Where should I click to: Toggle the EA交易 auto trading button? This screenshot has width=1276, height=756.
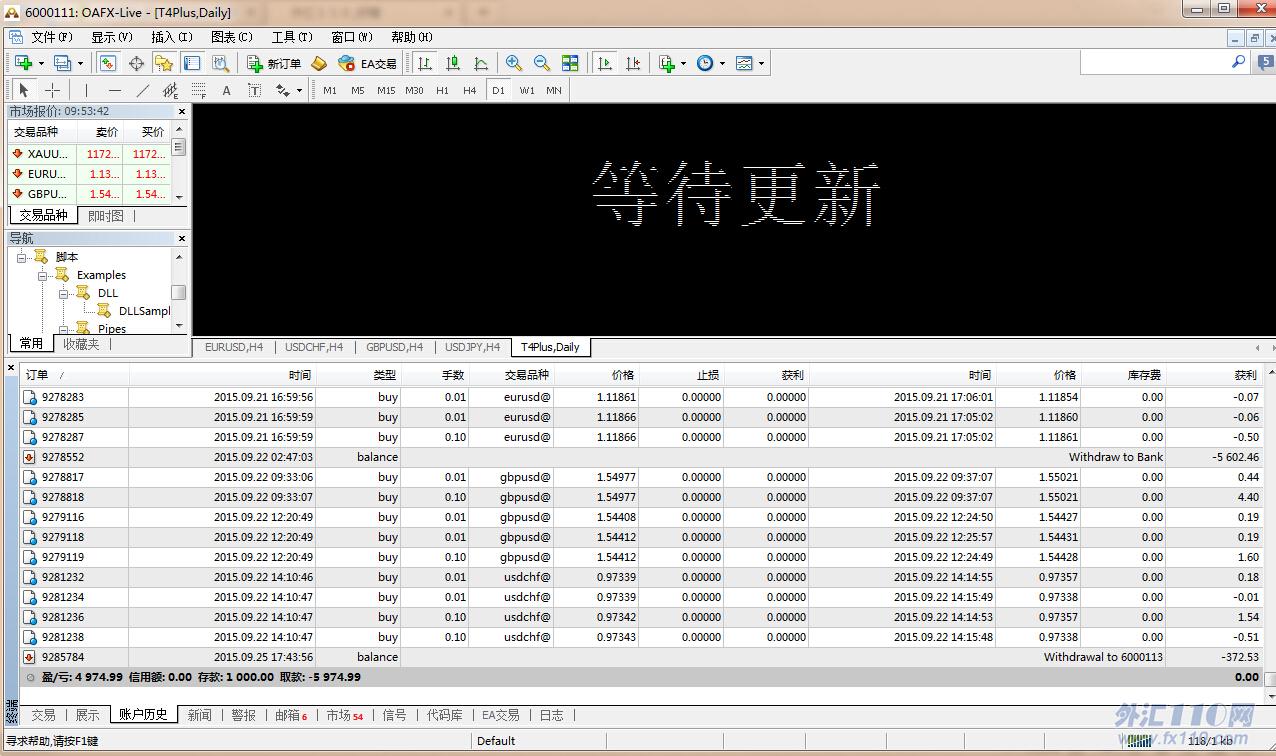[367, 63]
